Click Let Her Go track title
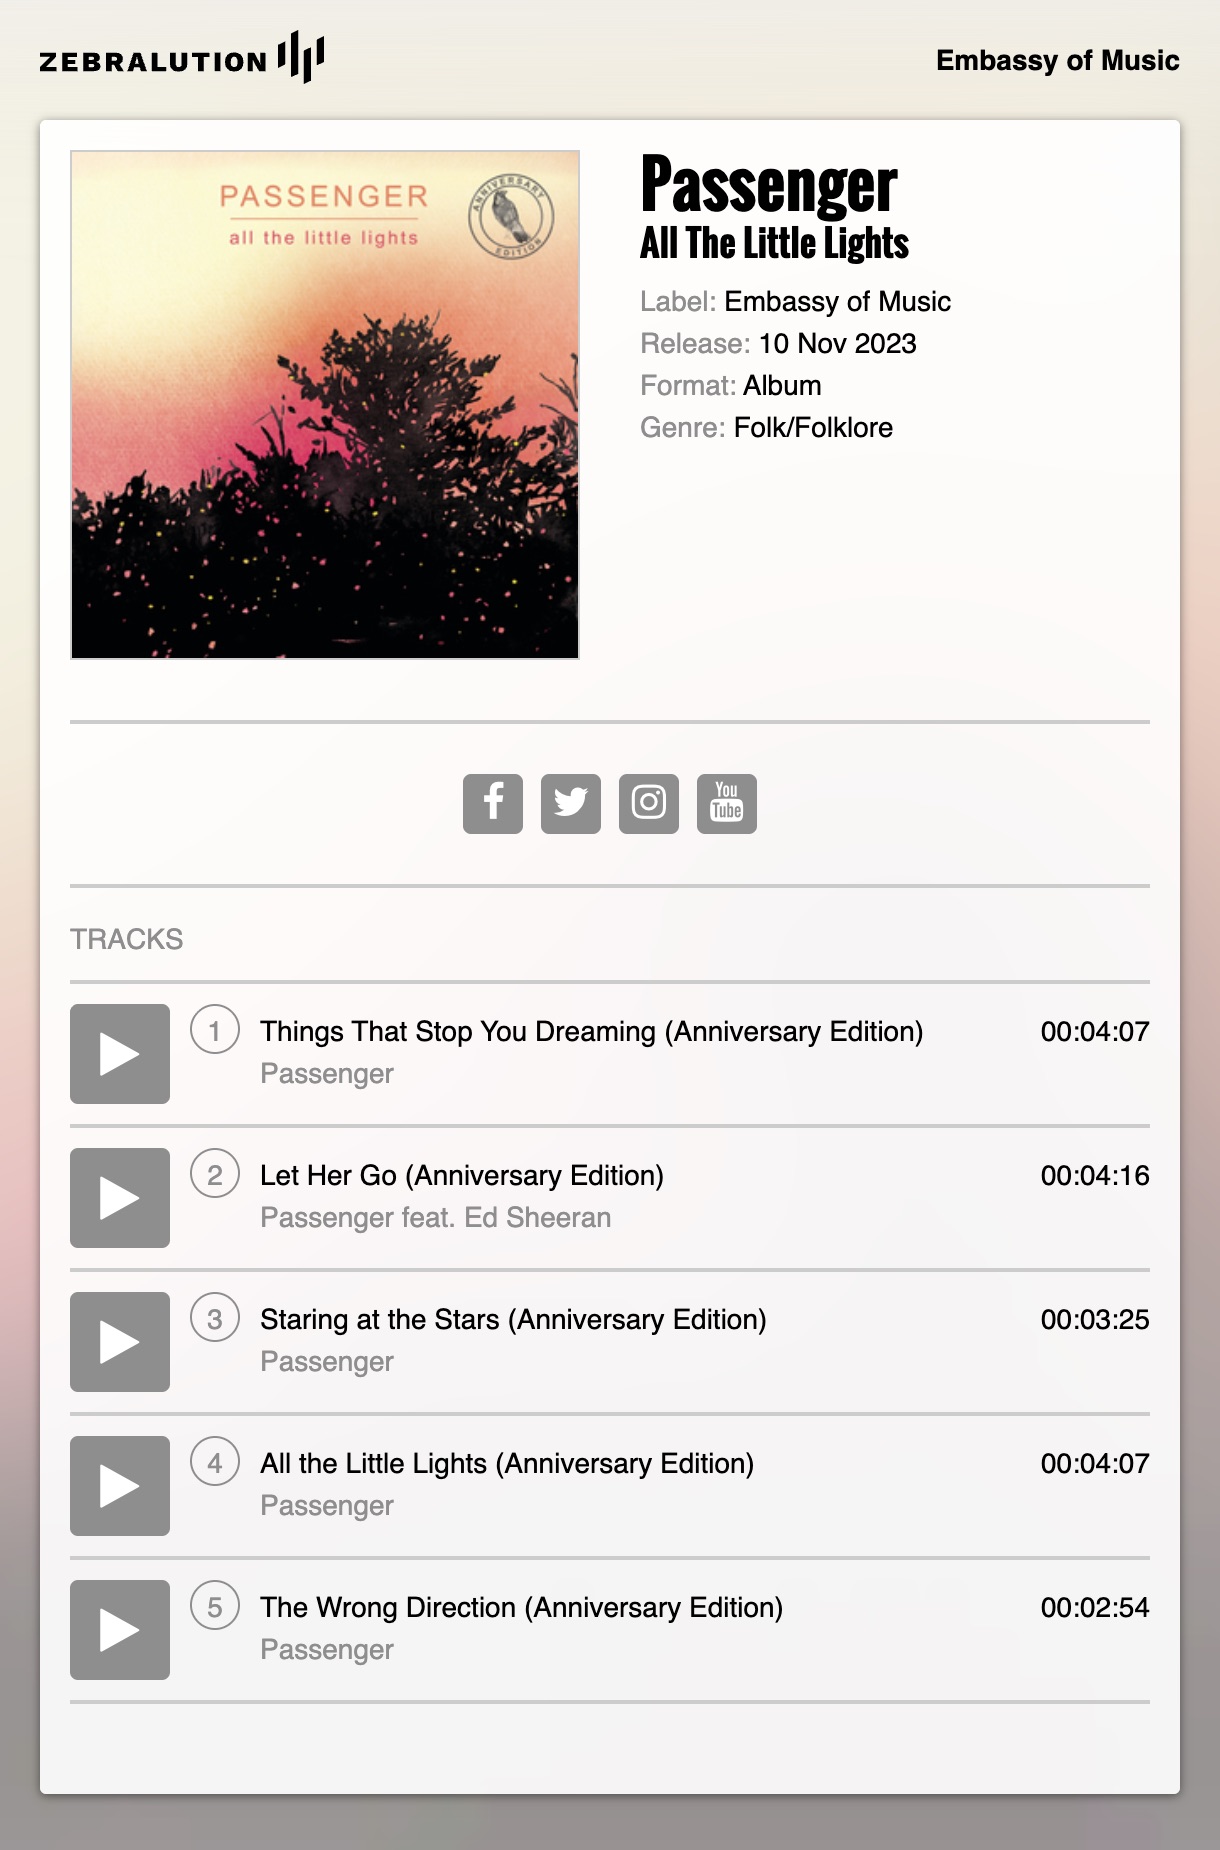The width and height of the screenshot is (1220, 1850). click(x=462, y=1175)
